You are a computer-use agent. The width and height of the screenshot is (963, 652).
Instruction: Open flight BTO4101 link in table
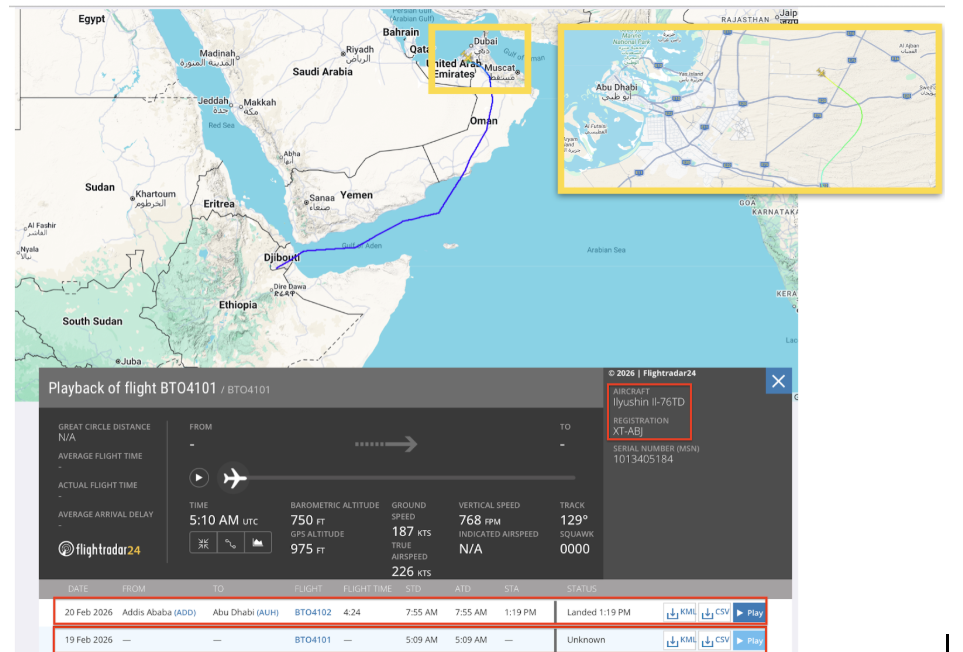point(313,640)
